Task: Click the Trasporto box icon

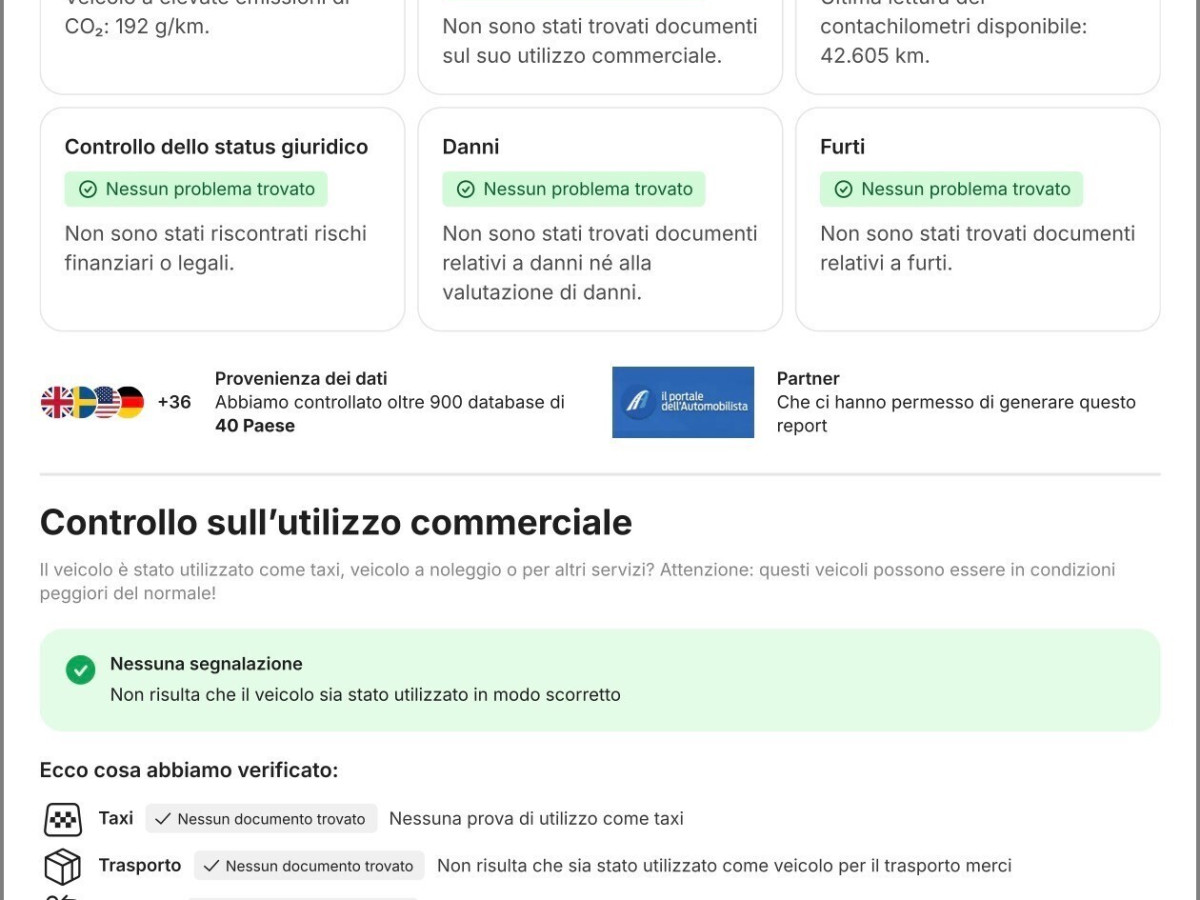Action: pyautogui.click(x=63, y=866)
